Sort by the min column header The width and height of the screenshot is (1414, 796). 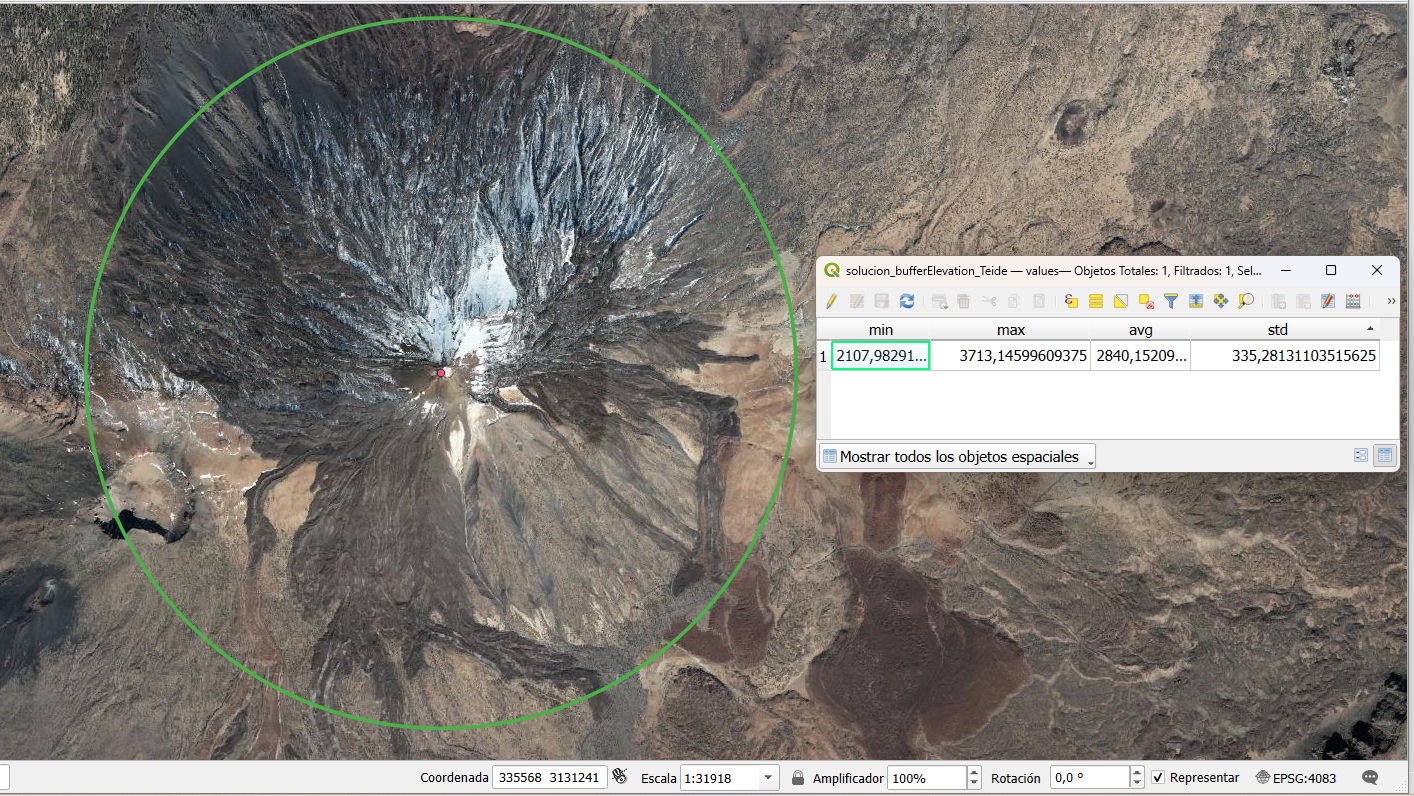tap(881, 330)
